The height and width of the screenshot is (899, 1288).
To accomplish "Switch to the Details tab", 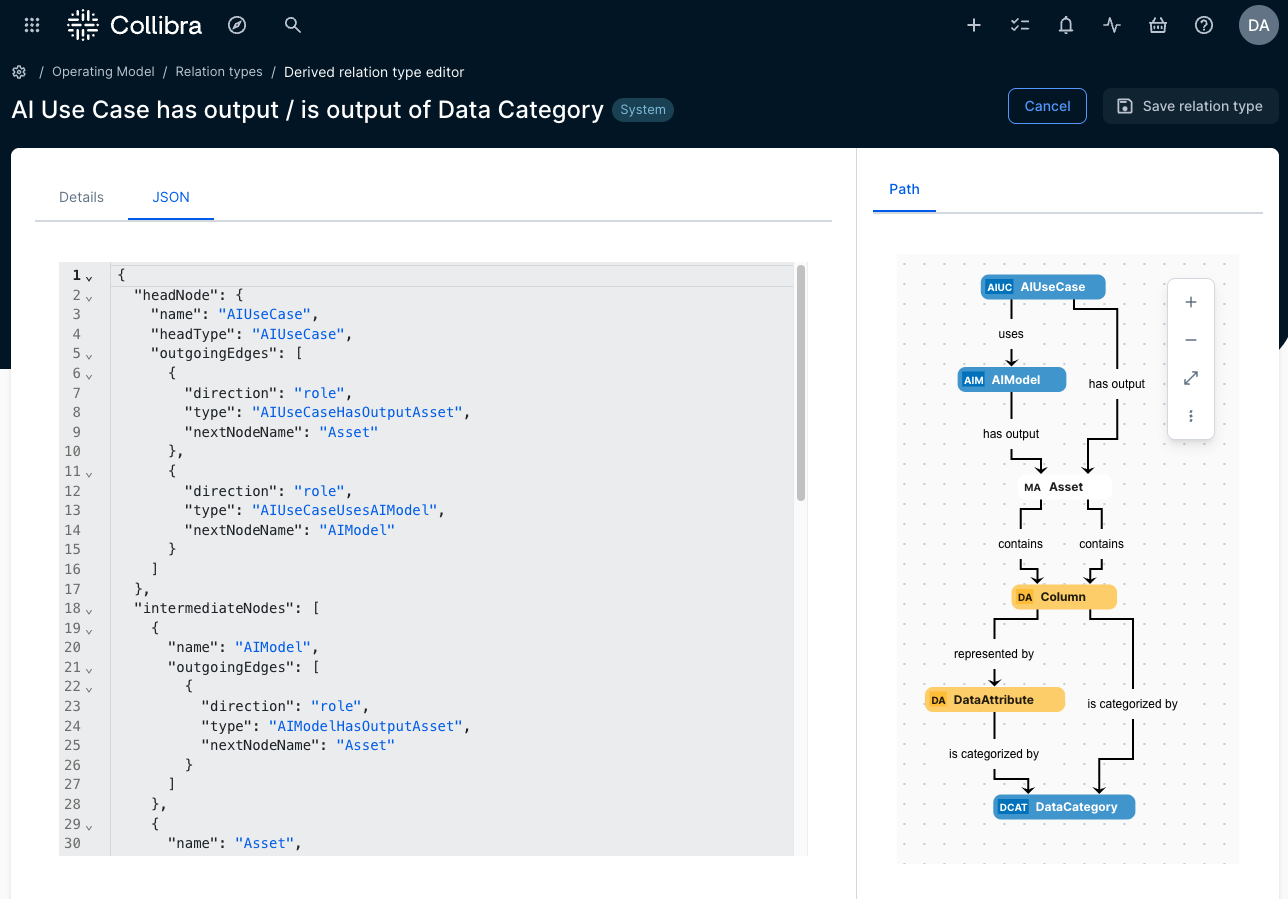I will [81, 197].
